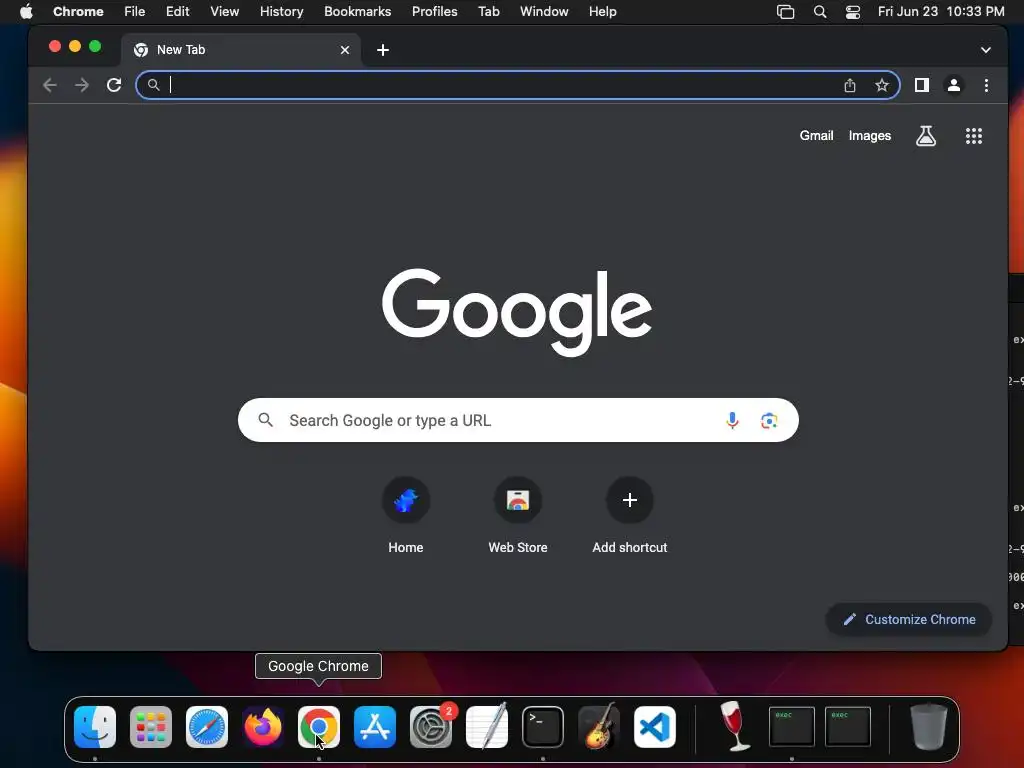Image resolution: width=1024 pixels, height=768 pixels.
Task: Select the New Tab tab
Action: point(240,50)
